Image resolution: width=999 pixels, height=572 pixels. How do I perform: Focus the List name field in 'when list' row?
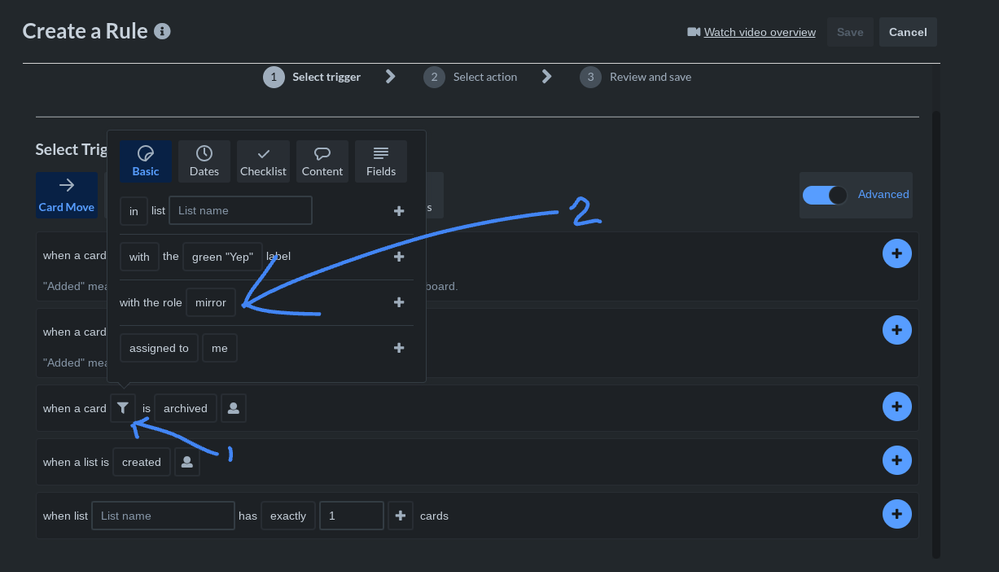coord(163,516)
